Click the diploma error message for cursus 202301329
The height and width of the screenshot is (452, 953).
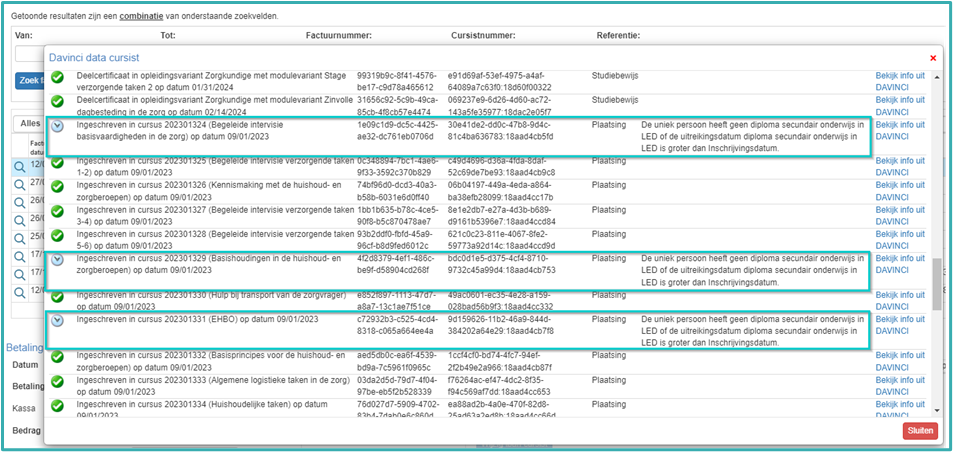(752, 270)
